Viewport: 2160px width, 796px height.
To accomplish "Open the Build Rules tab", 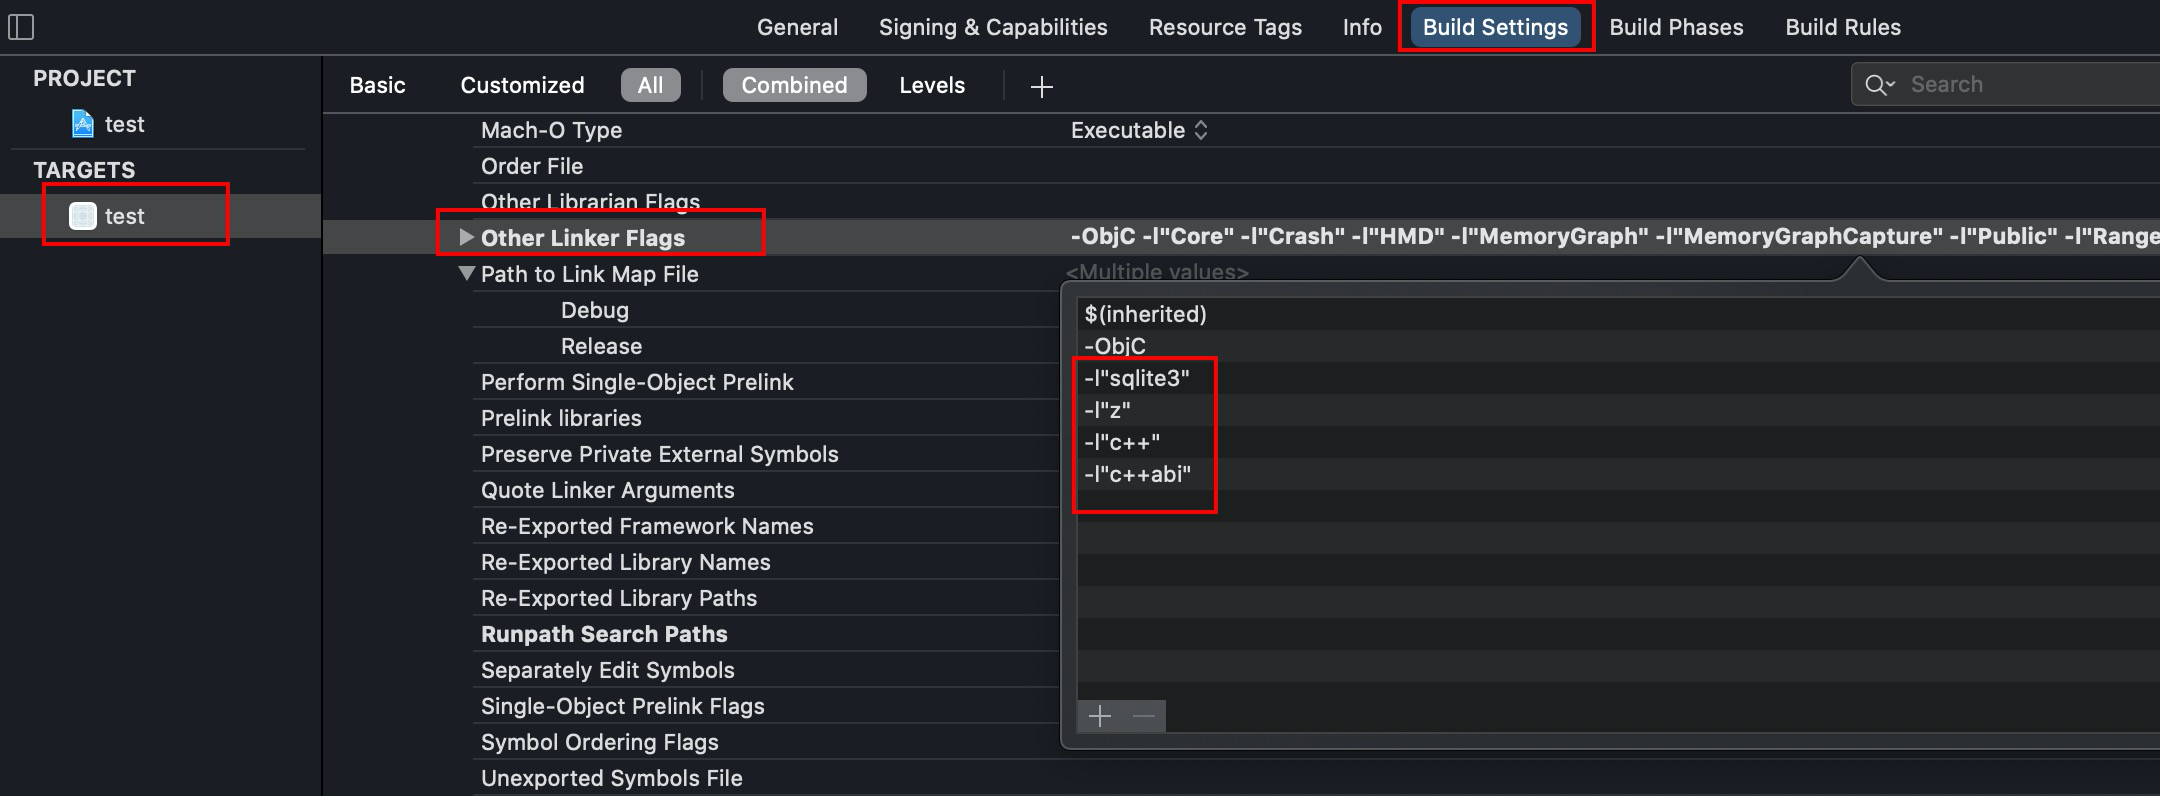I will coord(1843,27).
